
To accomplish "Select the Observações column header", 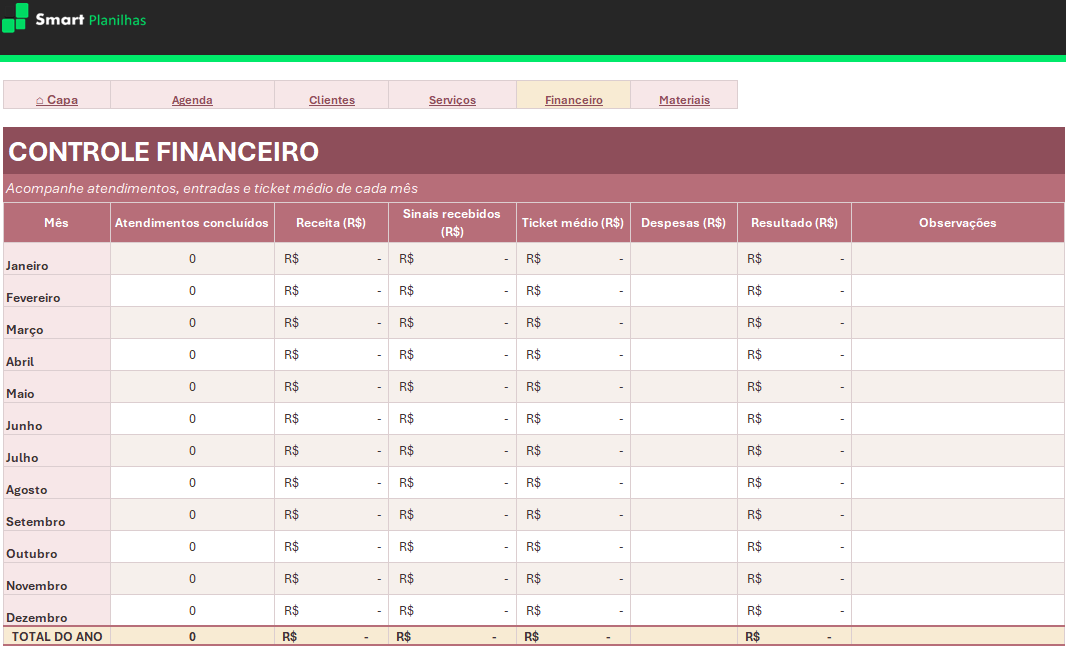I will pyautogui.click(x=957, y=222).
